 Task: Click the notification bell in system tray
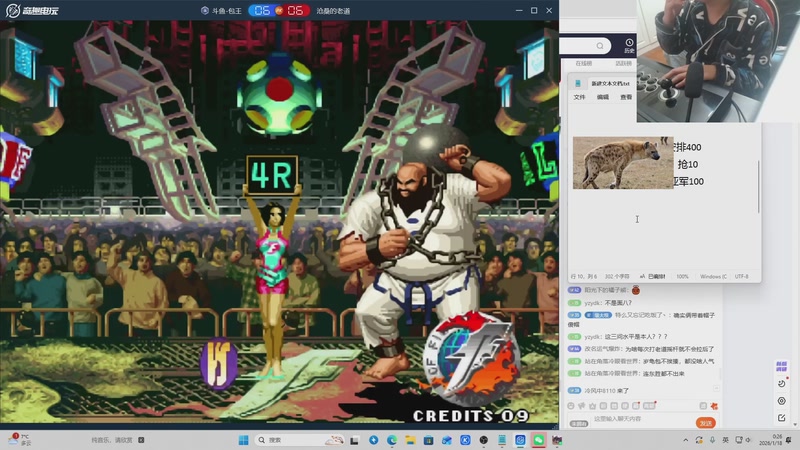pyautogui.click(x=789, y=440)
